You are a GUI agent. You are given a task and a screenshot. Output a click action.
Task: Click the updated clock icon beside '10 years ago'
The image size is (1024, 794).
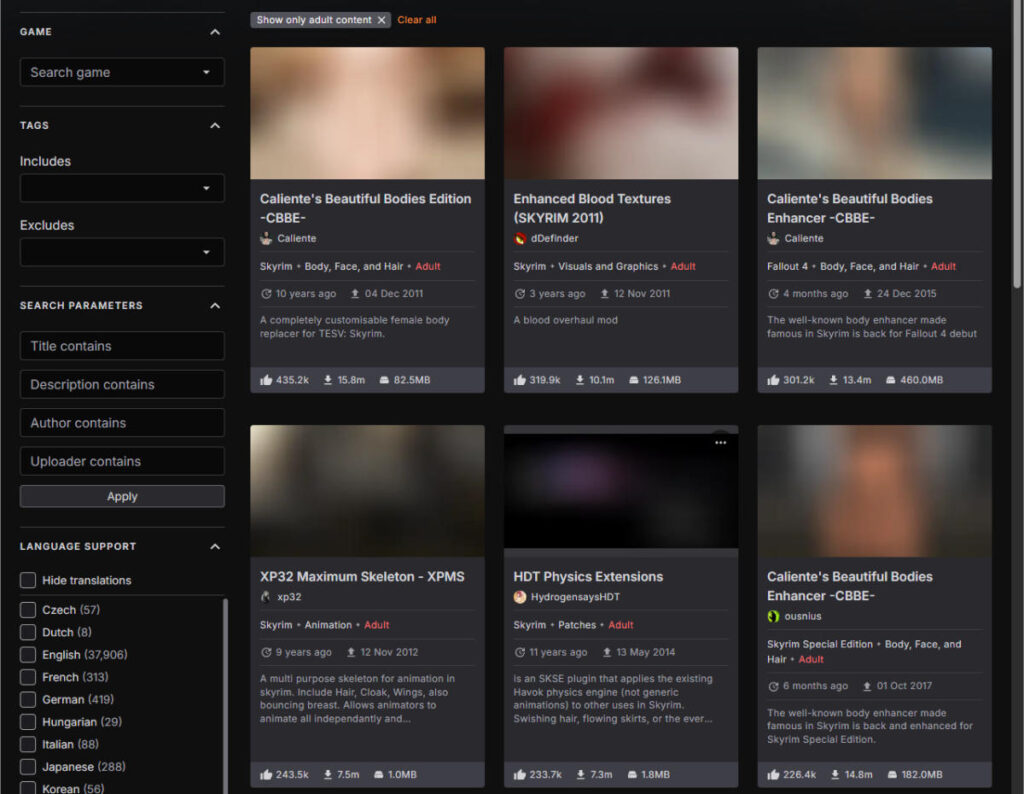[266, 294]
